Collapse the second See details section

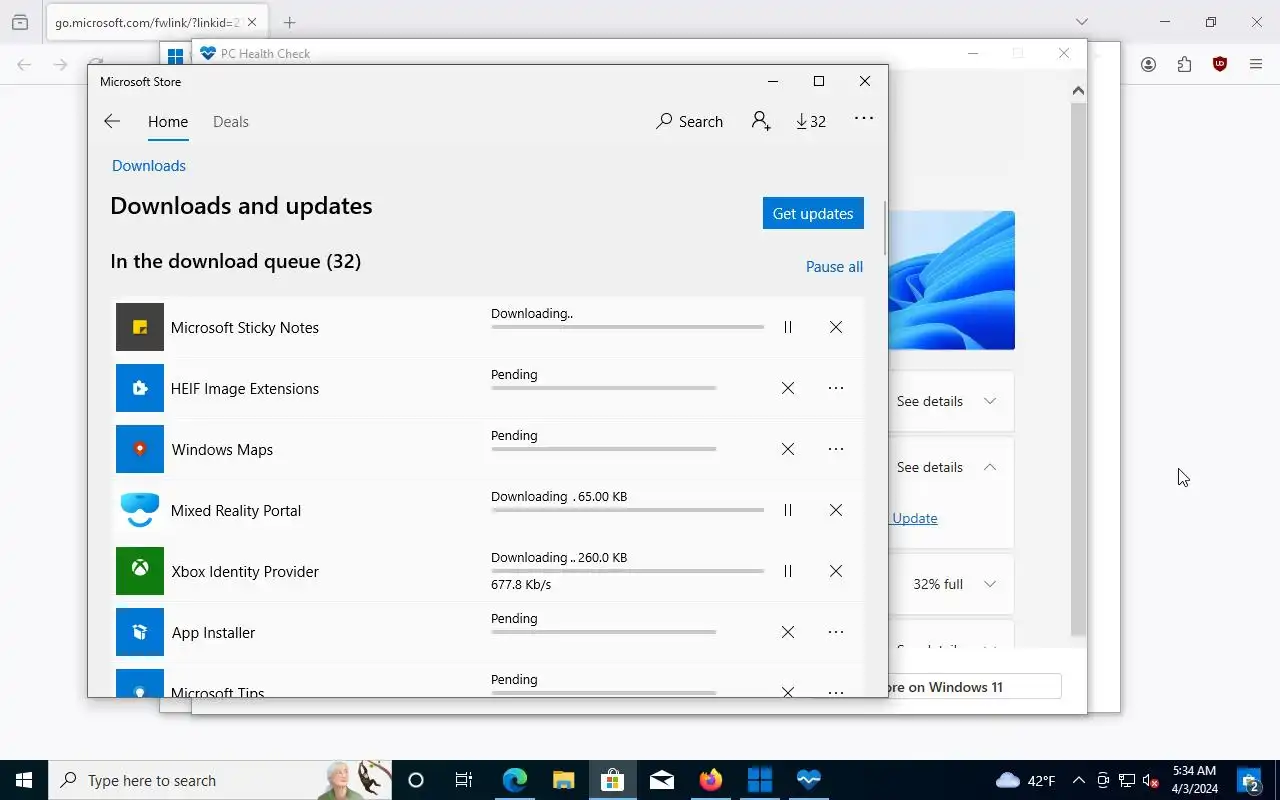990,467
